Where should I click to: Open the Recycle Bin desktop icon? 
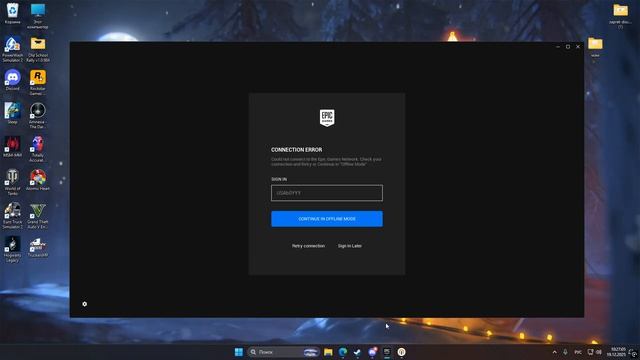[13, 13]
